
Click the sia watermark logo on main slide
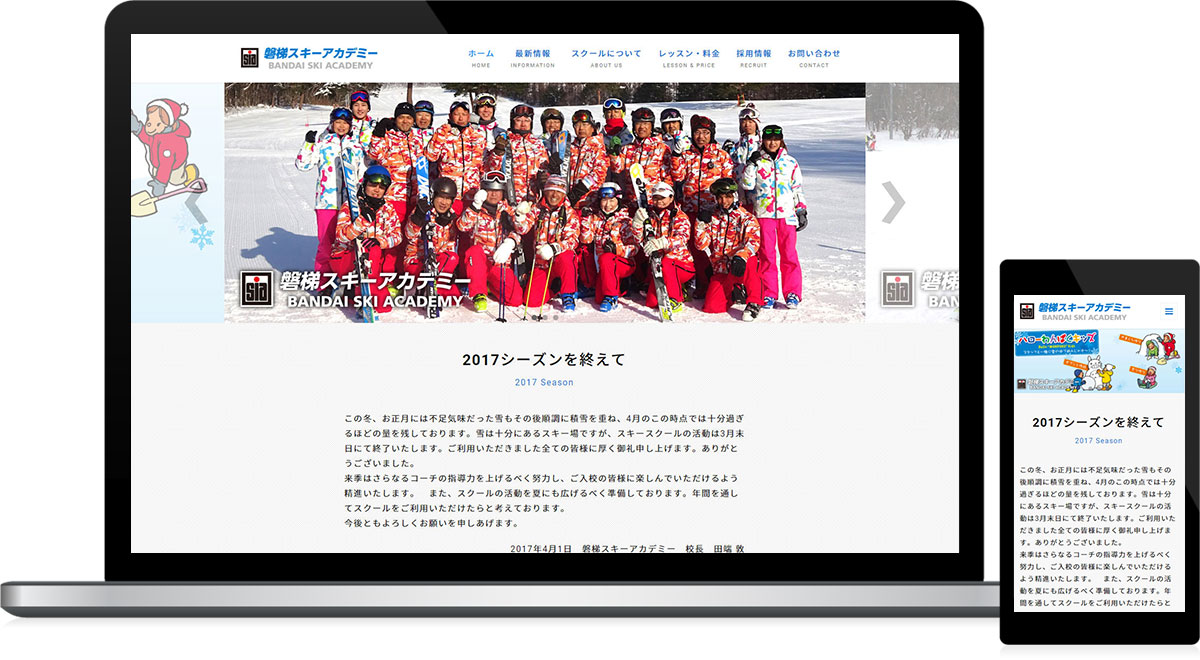point(257,289)
